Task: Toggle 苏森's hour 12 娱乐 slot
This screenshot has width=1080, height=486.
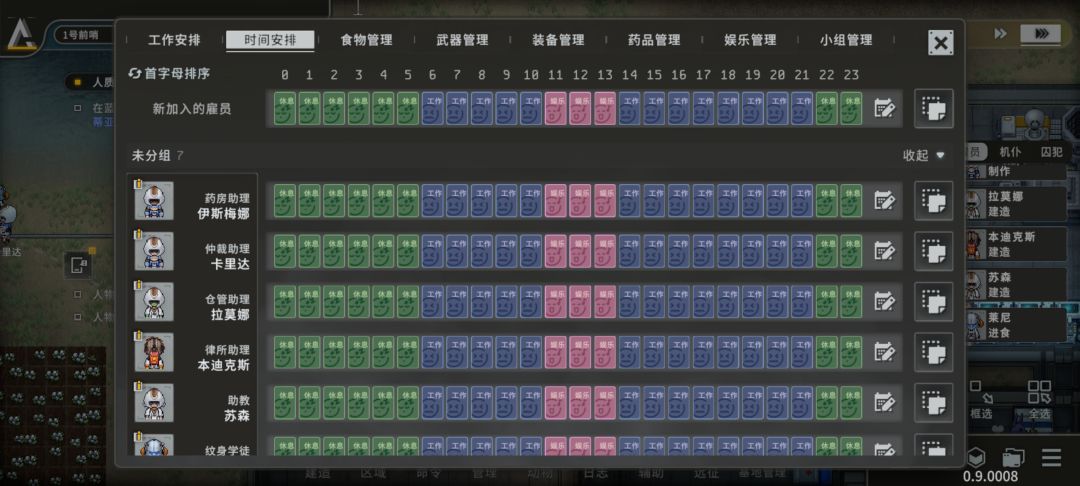Action: coord(581,402)
